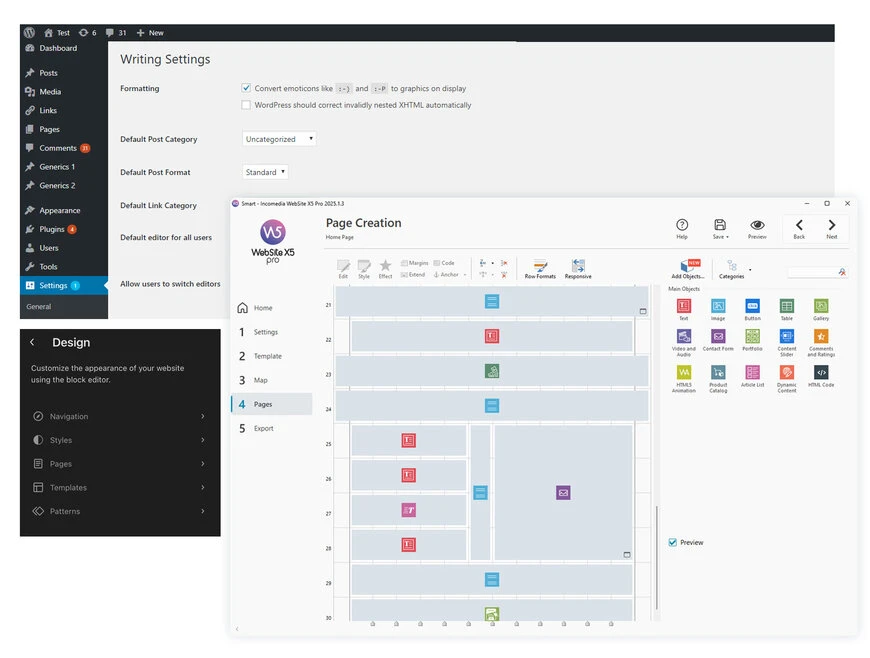Screen dimensions: 870x658
Task: Uncheck the convert emoticons to graphics option
Action: coord(245,88)
